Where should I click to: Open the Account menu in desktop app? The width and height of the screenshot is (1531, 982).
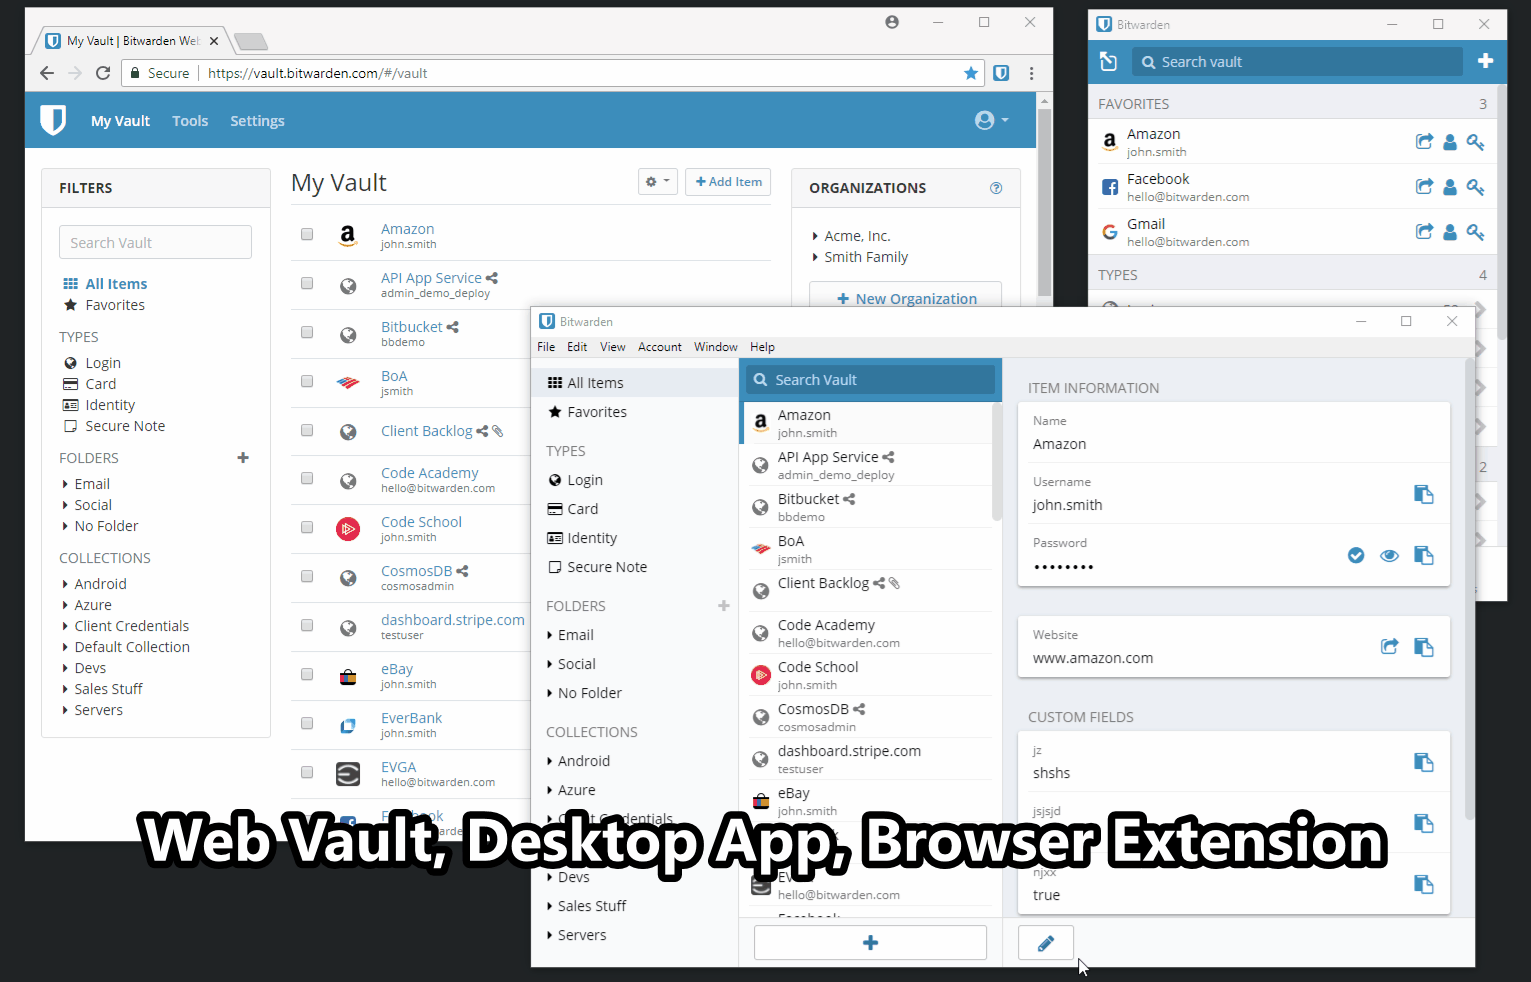(659, 347)
